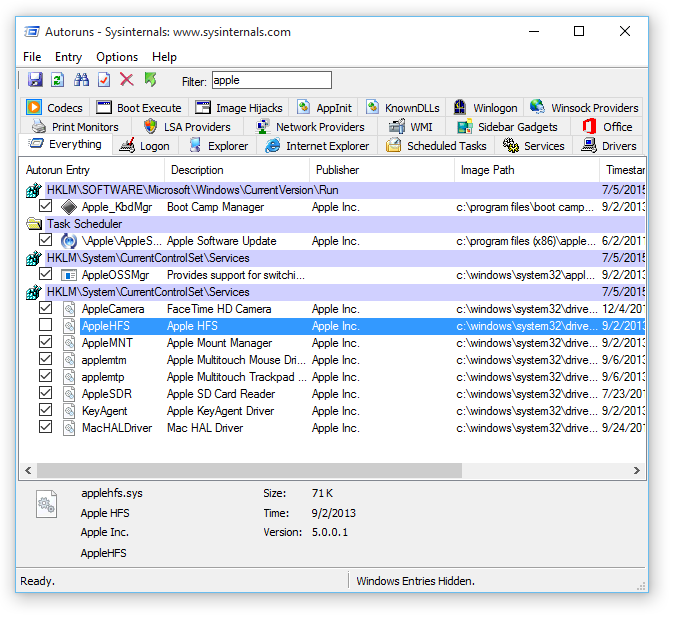This screenshot has height=624, width=675.
Task: Sort by the Publisher column header
Action: click(x=382, y=170)
